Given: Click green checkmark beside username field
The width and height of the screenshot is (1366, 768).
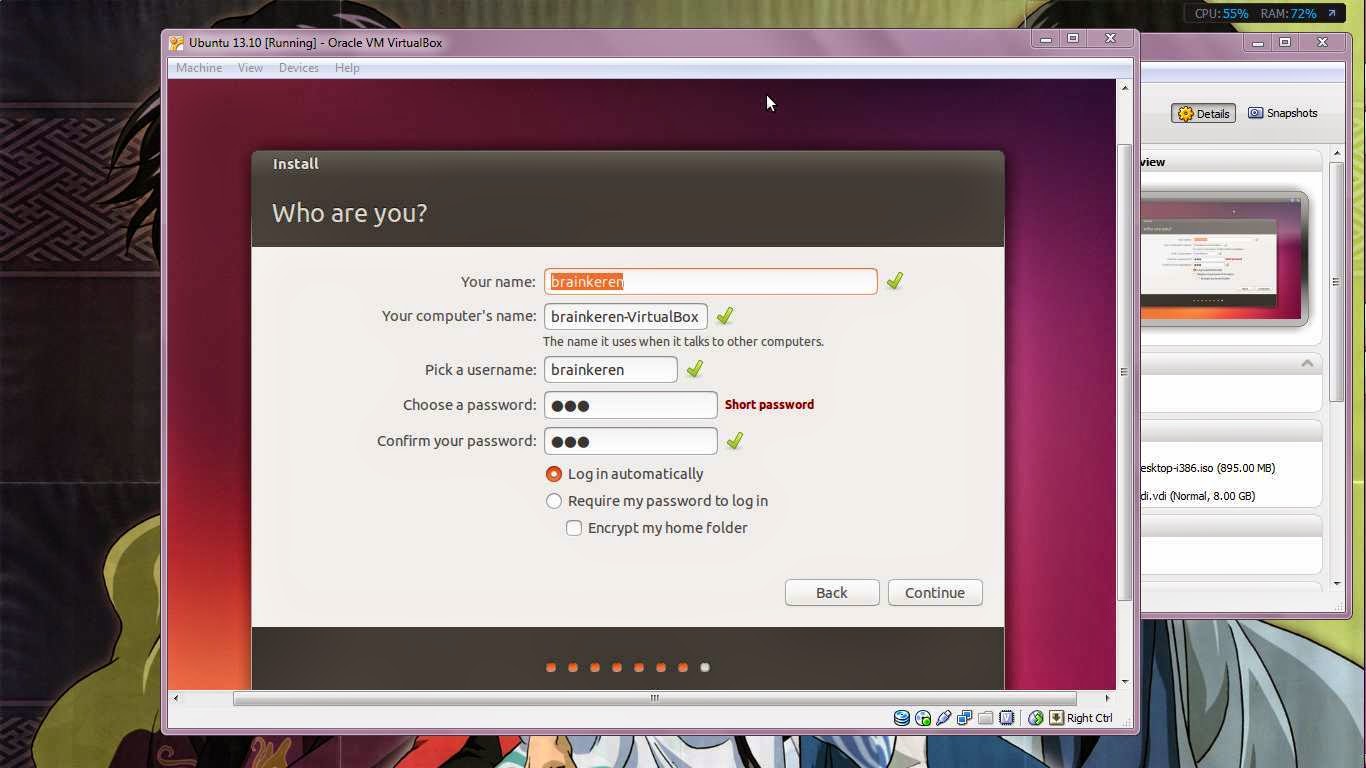Looking at the screenshot, I should pyautogui.click(x=695, y=369).
